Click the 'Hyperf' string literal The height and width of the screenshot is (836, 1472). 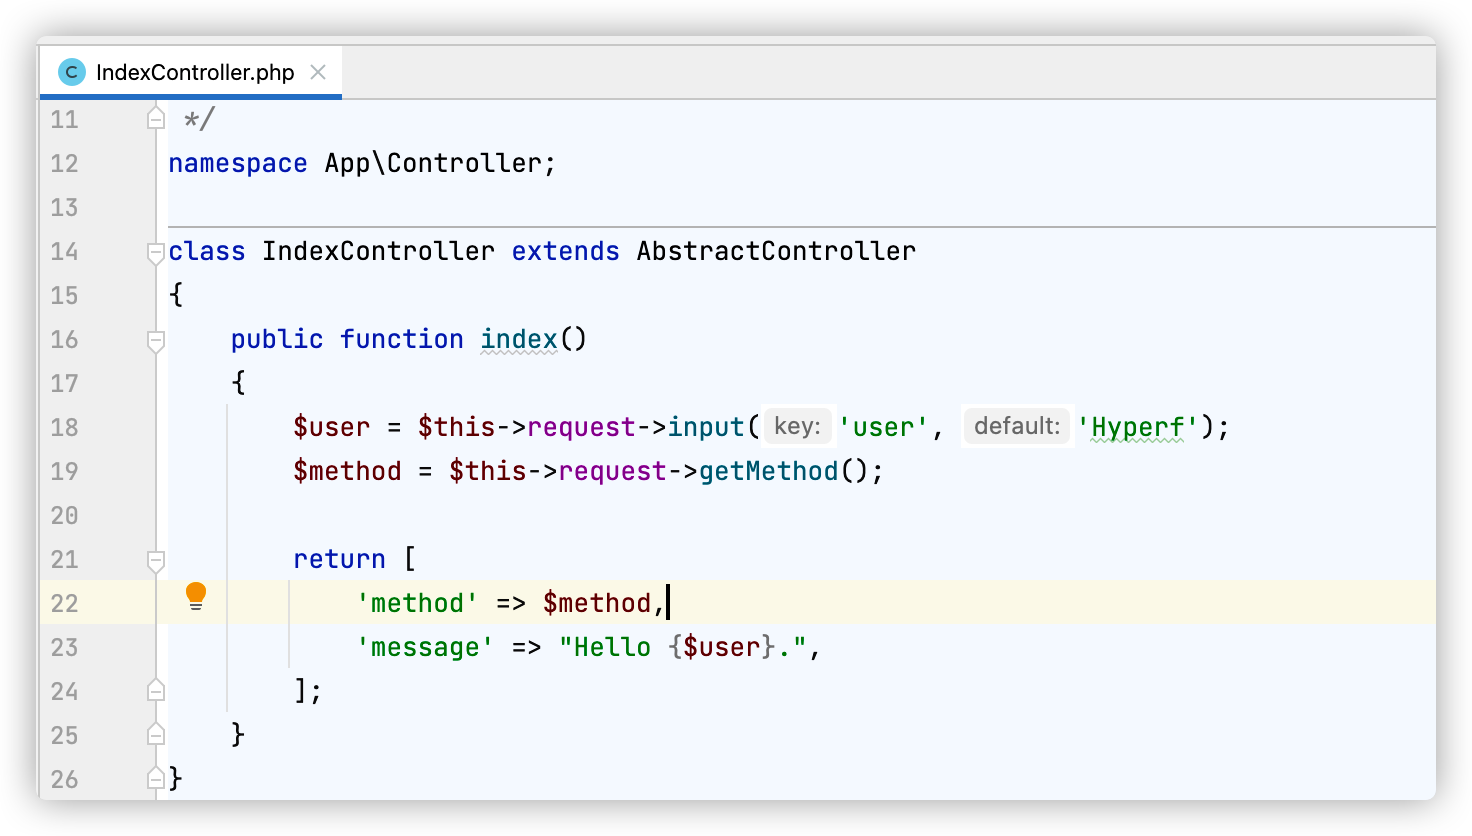click(x=1137, y=427)
